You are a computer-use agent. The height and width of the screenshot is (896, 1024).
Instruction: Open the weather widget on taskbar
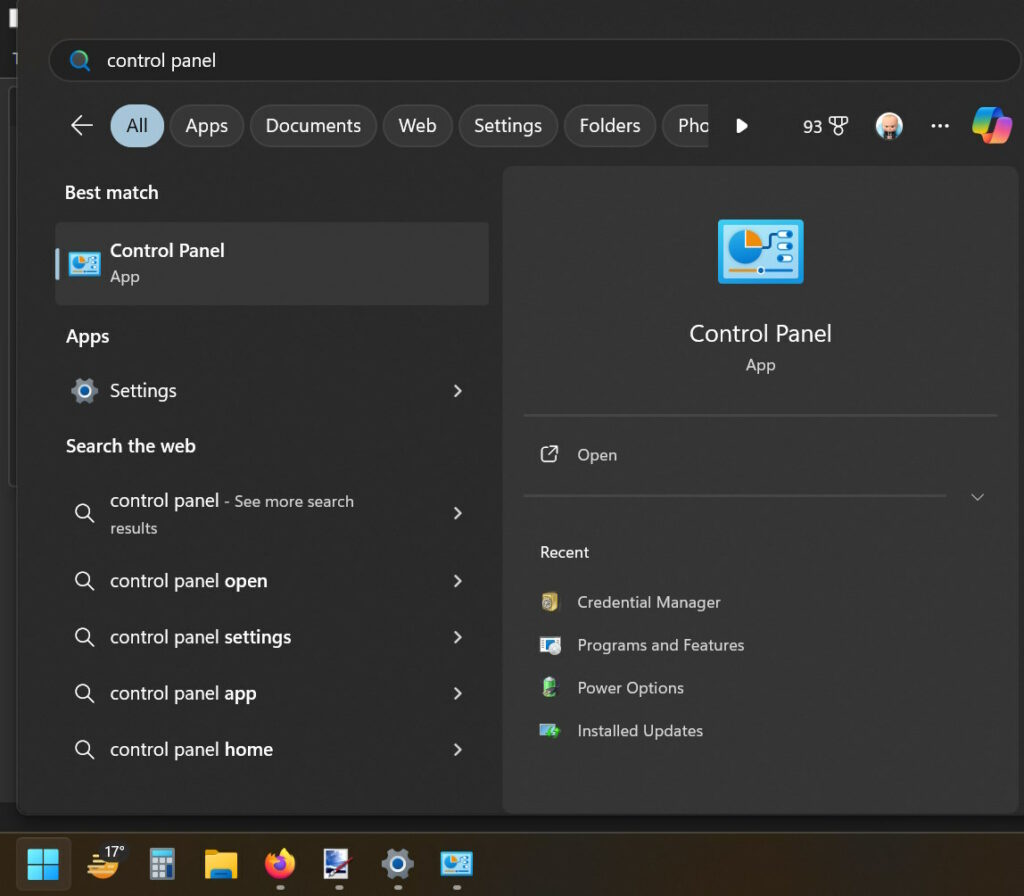[x=104, y=863]
